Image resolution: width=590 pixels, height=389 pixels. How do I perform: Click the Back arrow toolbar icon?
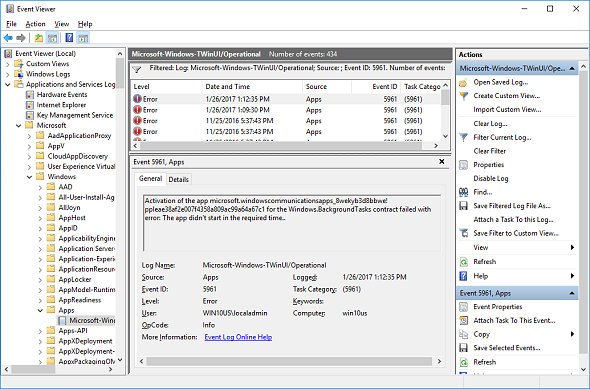(x=8, y=38)
